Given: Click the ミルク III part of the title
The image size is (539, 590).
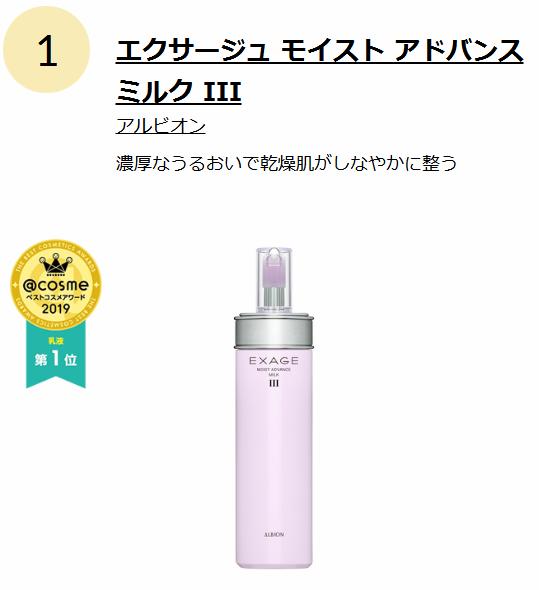Looking at the screenshot, I should pyautogui.click(x=178, y=91).
